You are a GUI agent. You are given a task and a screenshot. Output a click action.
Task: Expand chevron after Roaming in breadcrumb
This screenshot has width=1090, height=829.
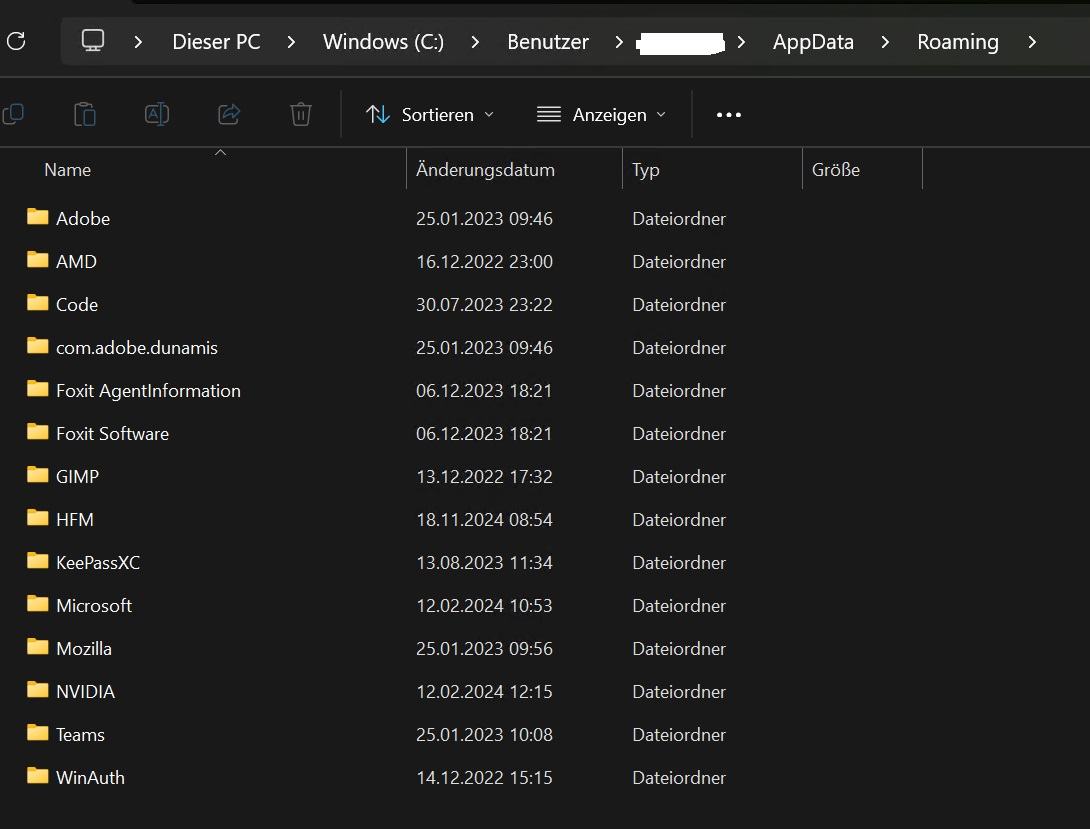coord(1032,42)
